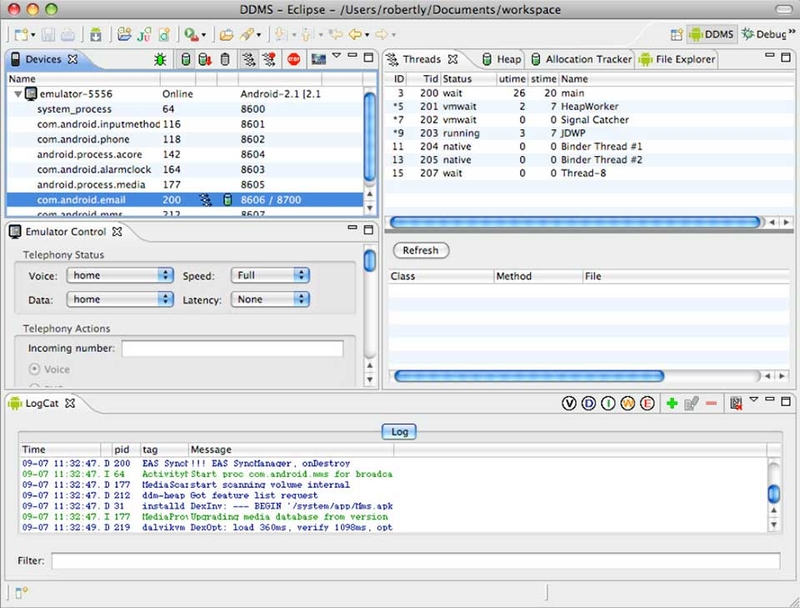Select the main thread row

point(589,93)
